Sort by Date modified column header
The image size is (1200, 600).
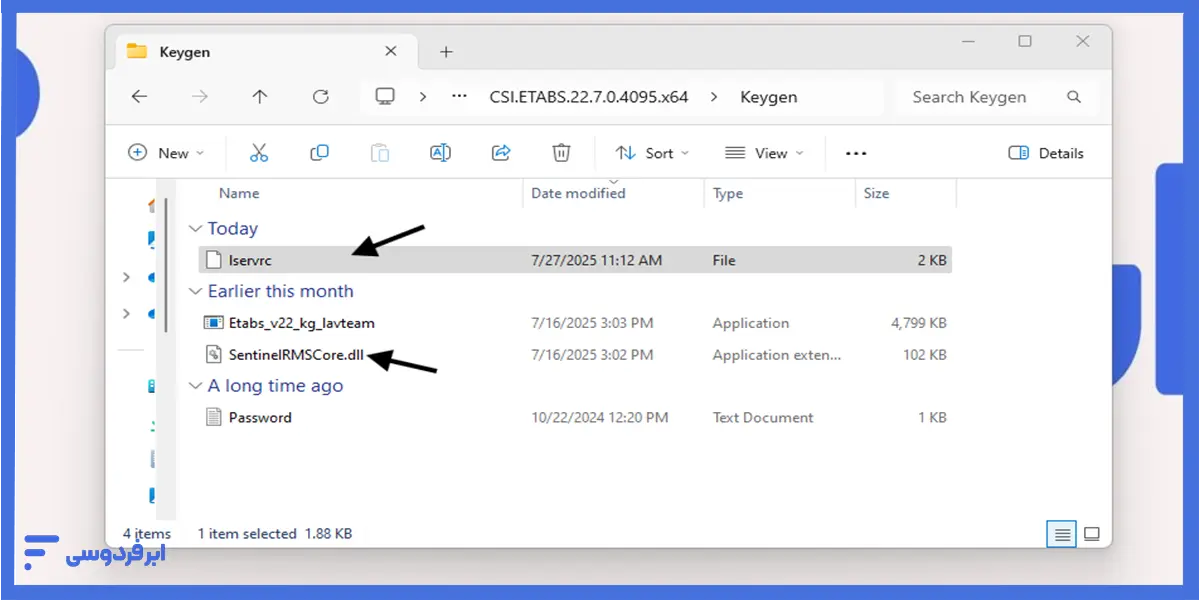pos(578,194)
